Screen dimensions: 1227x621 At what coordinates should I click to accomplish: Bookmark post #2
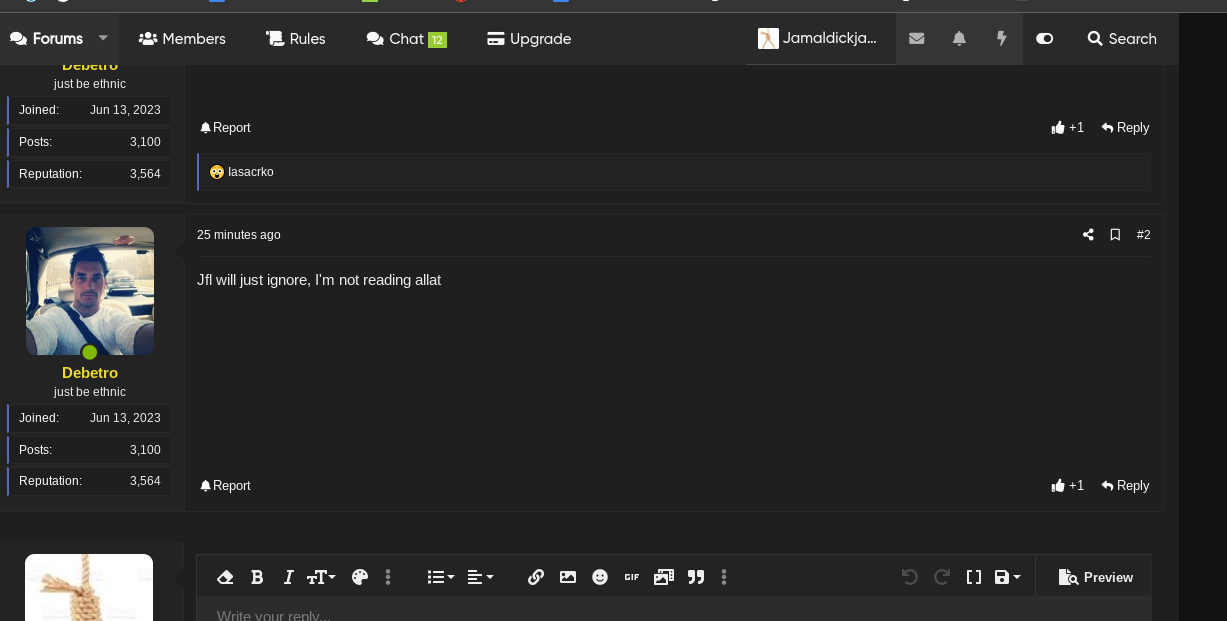[x=1115, y=235]
